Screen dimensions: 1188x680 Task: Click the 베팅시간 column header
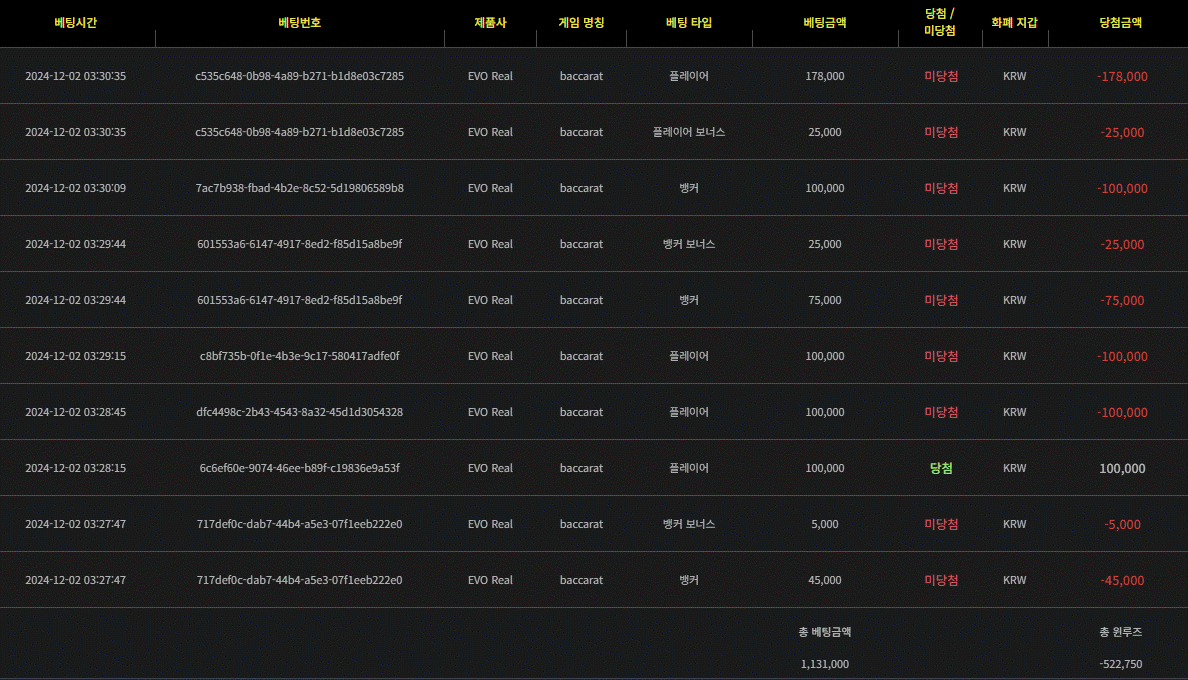[76, 22]
